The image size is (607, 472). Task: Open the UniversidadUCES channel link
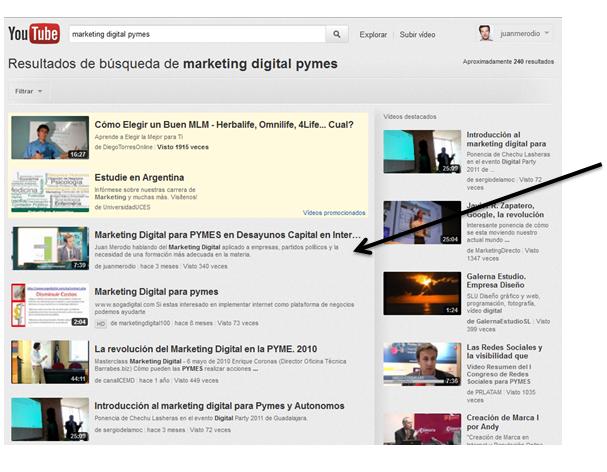(x=126, y=207)
